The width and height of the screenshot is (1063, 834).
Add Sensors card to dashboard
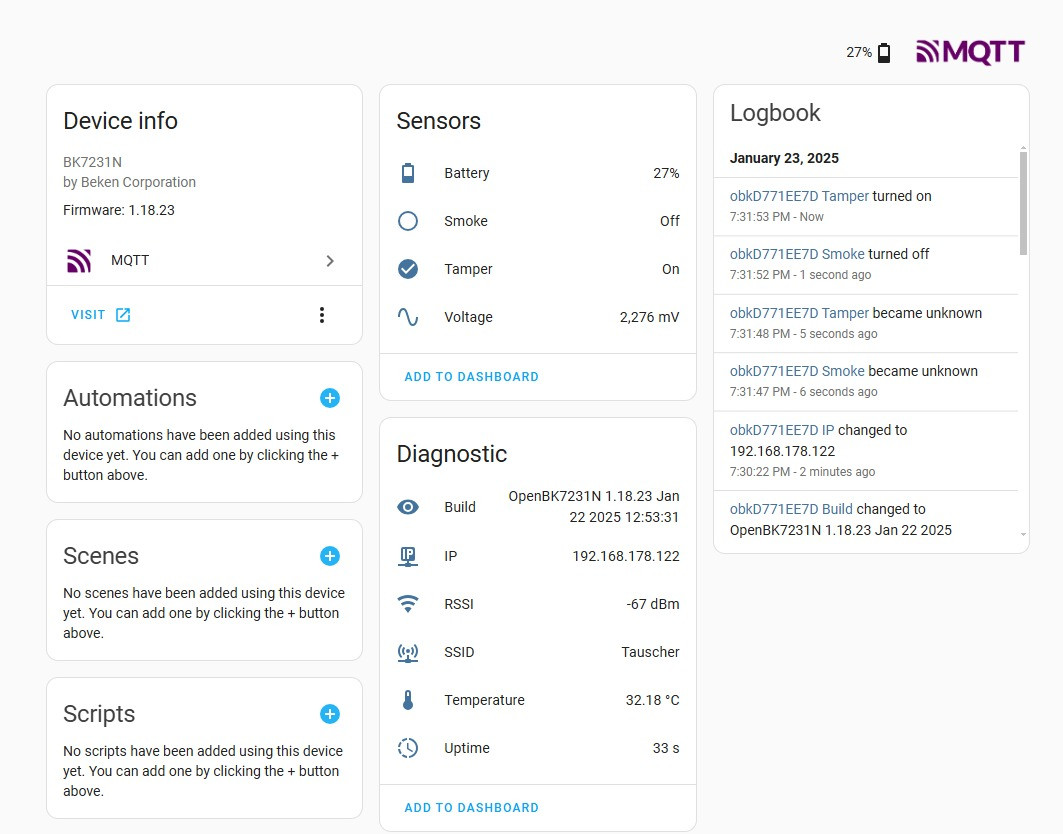click(x=471, y=377)
